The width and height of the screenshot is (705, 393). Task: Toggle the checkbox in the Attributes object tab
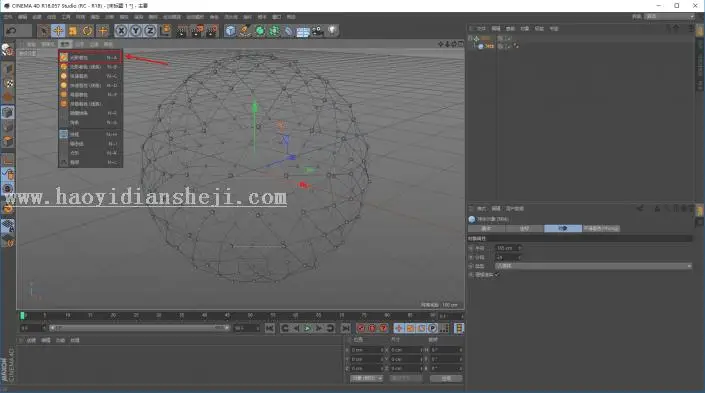coord(496,275)
